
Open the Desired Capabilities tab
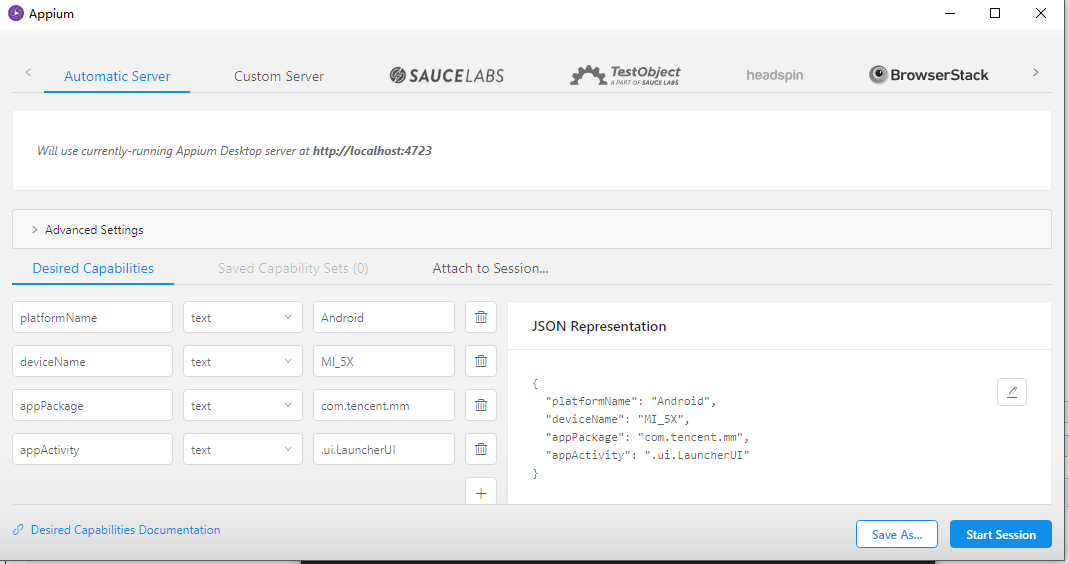93,269
